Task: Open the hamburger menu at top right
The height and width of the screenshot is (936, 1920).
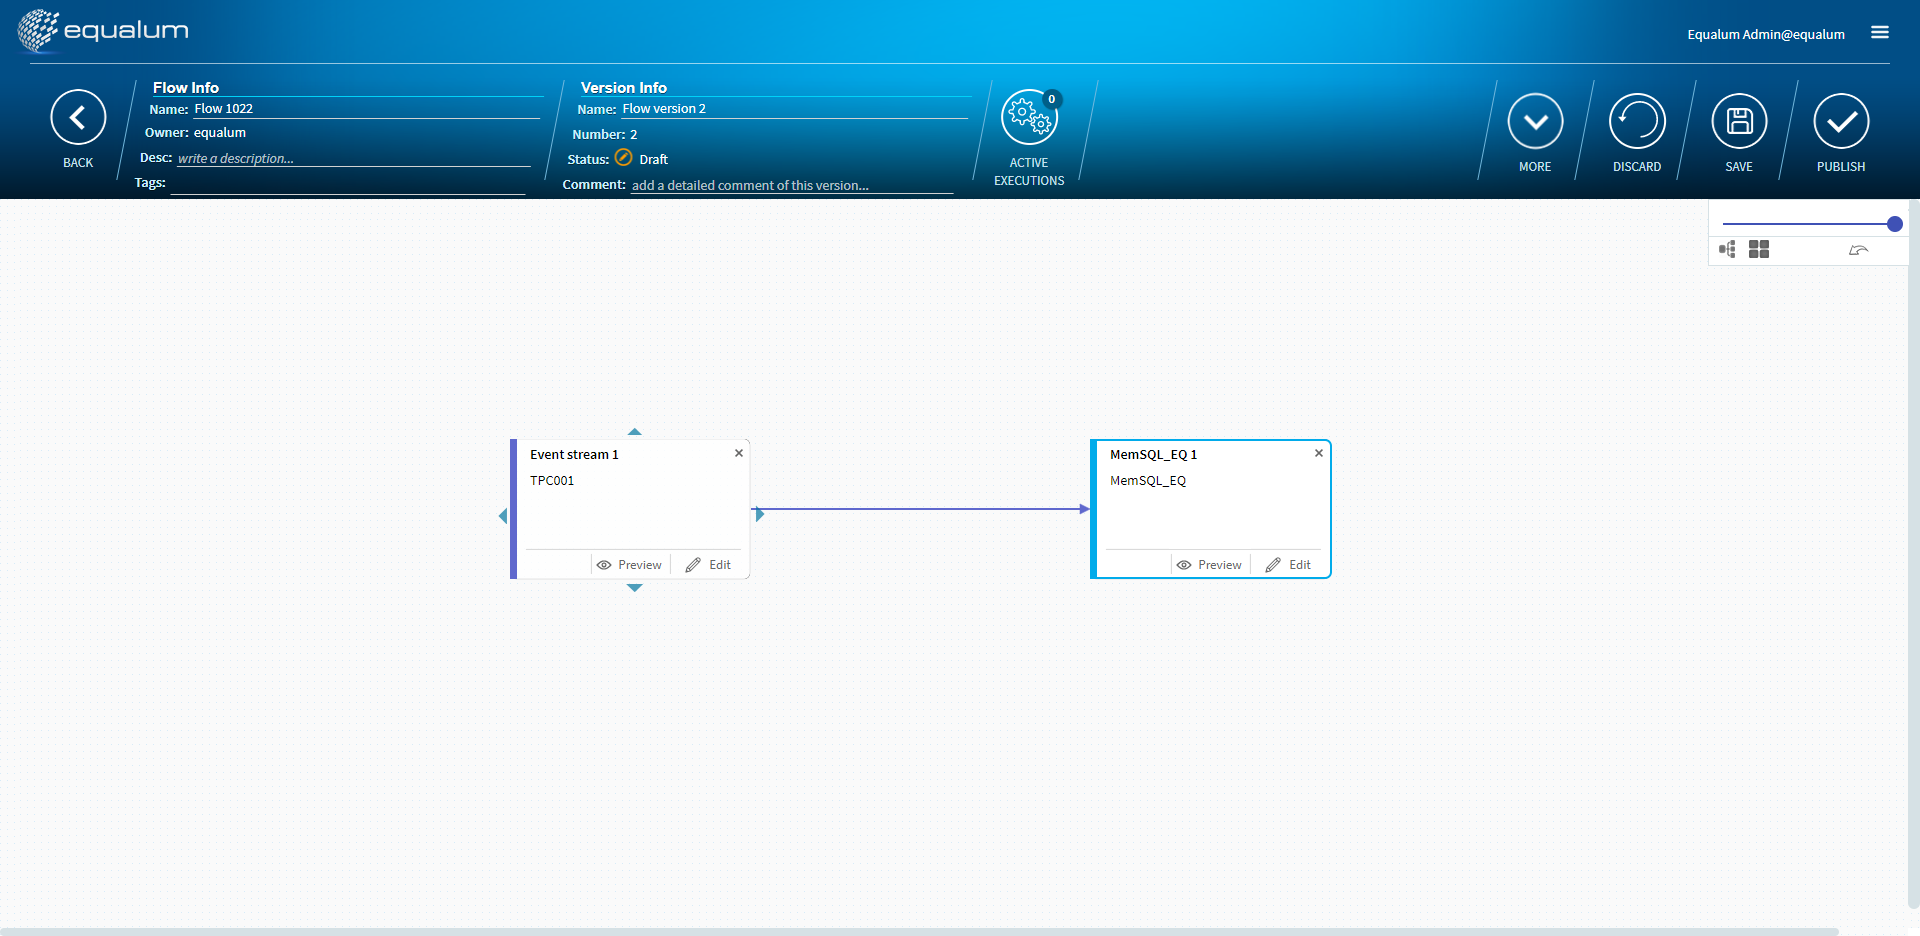Action: pyautogui.click(x=1880, y=33)
